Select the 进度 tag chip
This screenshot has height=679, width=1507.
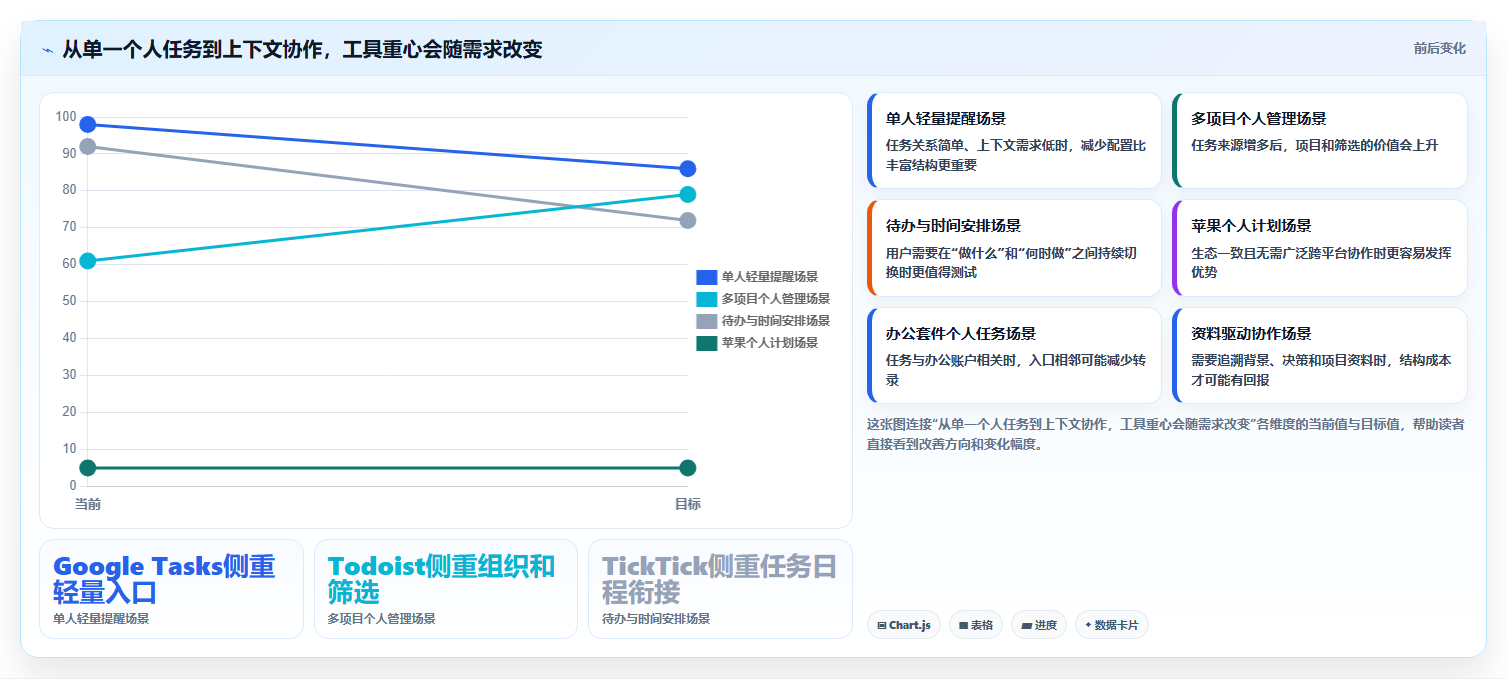point(1039,625)
